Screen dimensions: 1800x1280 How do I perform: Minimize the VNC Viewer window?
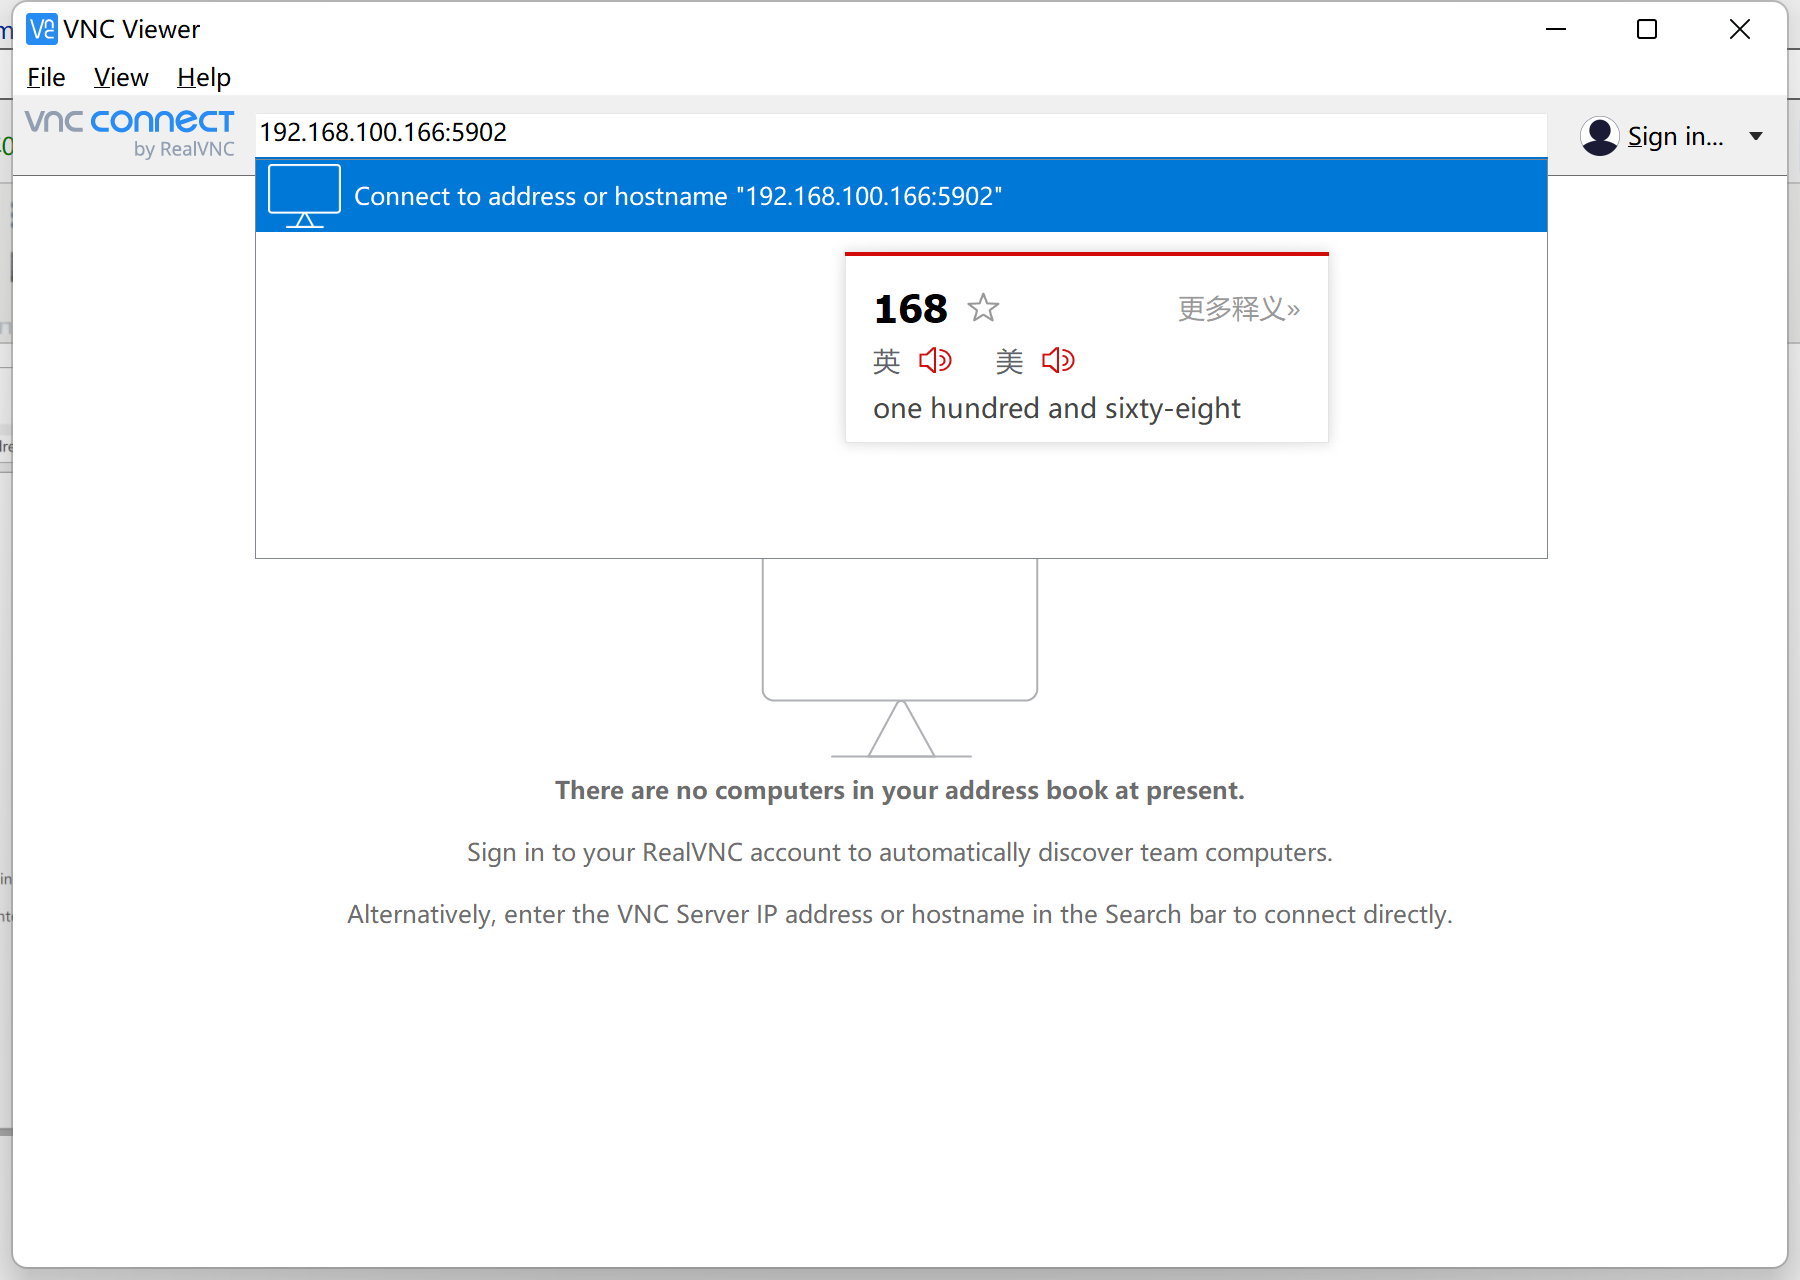pyautogui.click(x=1556, y=30)
